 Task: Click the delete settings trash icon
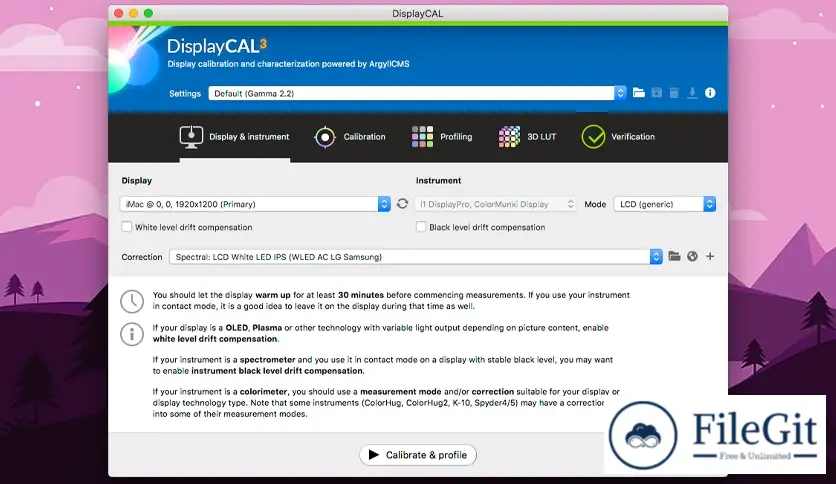tap(674, 93)
